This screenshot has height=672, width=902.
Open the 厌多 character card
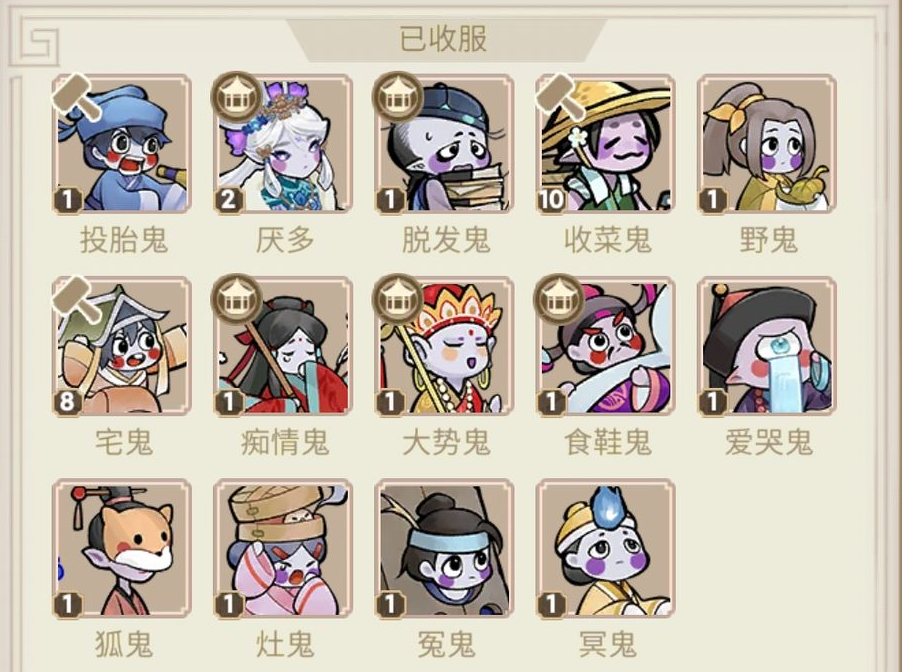[x=283, y=144]
